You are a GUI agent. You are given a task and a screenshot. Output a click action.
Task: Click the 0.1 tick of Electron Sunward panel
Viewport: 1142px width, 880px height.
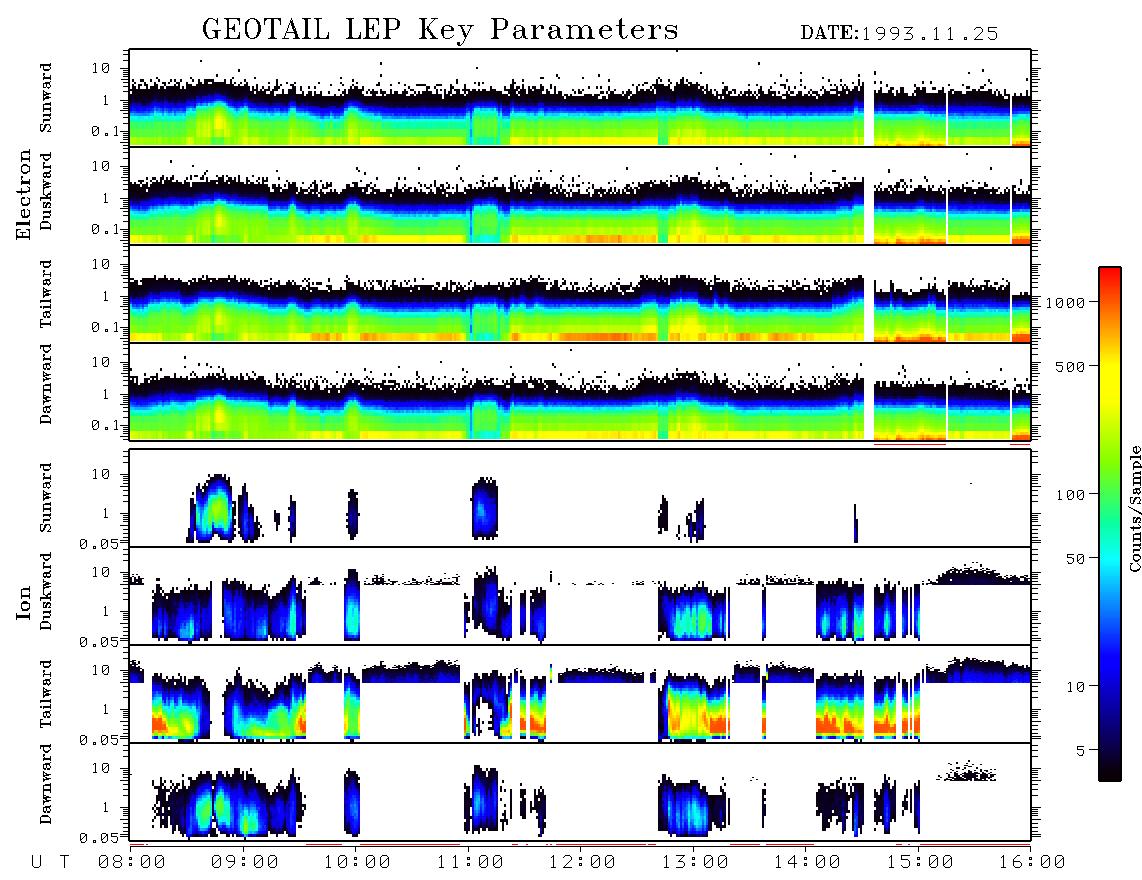[x=108, y=131]
